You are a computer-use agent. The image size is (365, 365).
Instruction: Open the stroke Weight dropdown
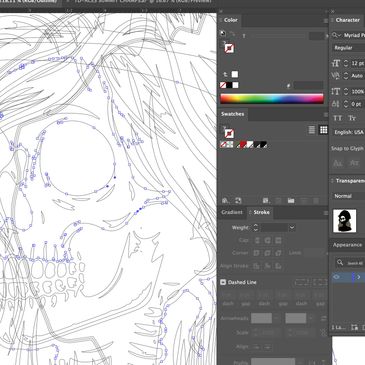click(x=292, y=228)
